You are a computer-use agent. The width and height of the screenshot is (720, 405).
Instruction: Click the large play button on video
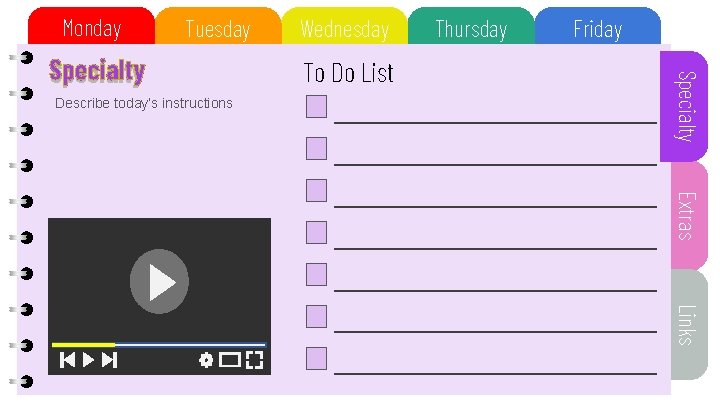click(x=159, y=281)
